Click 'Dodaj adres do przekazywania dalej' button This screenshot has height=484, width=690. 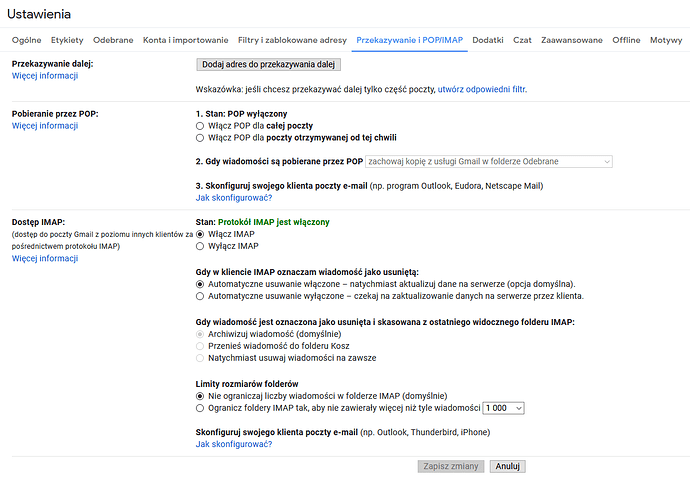268,65
